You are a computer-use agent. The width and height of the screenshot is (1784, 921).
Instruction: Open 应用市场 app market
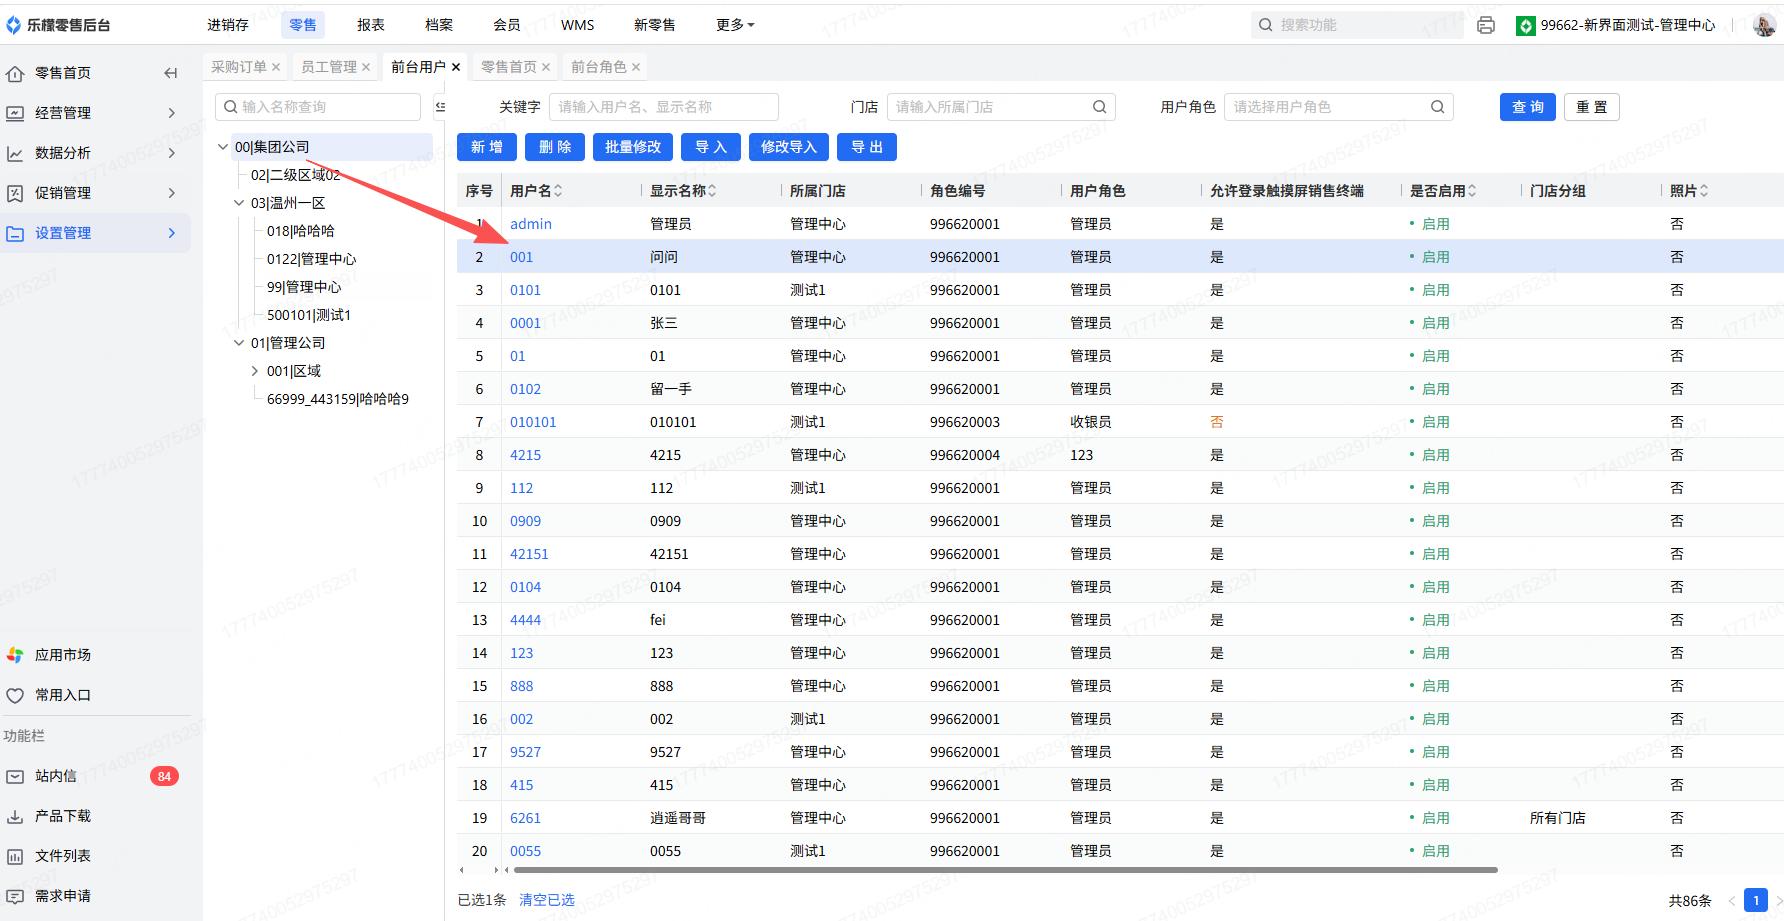point(62,655)
